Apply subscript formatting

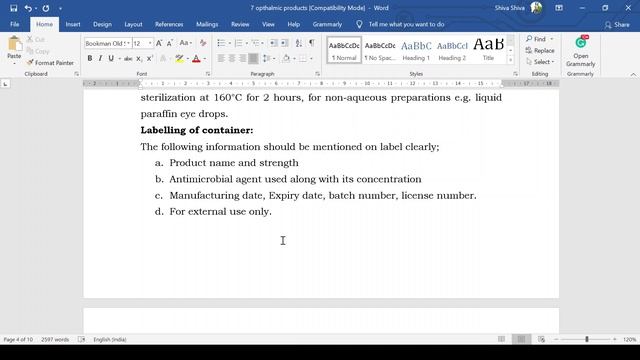point(139,59)
